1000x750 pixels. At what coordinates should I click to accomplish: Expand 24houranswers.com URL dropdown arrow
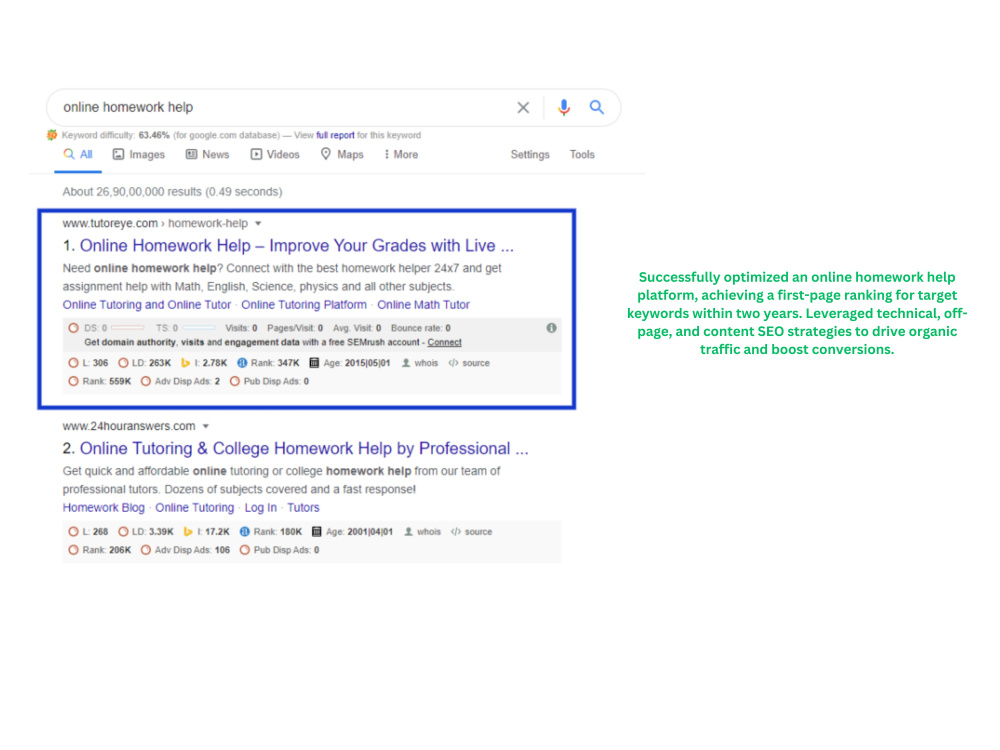pos(206,427)
